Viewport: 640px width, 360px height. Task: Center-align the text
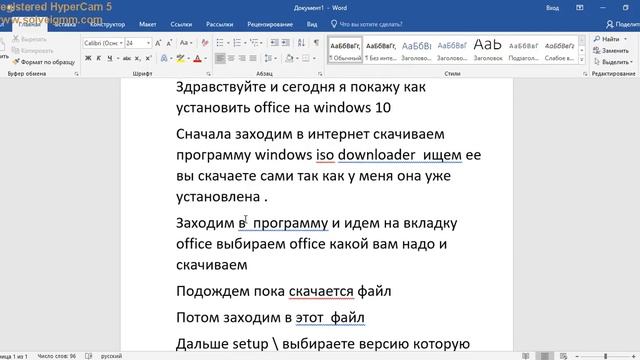point(231,58)
